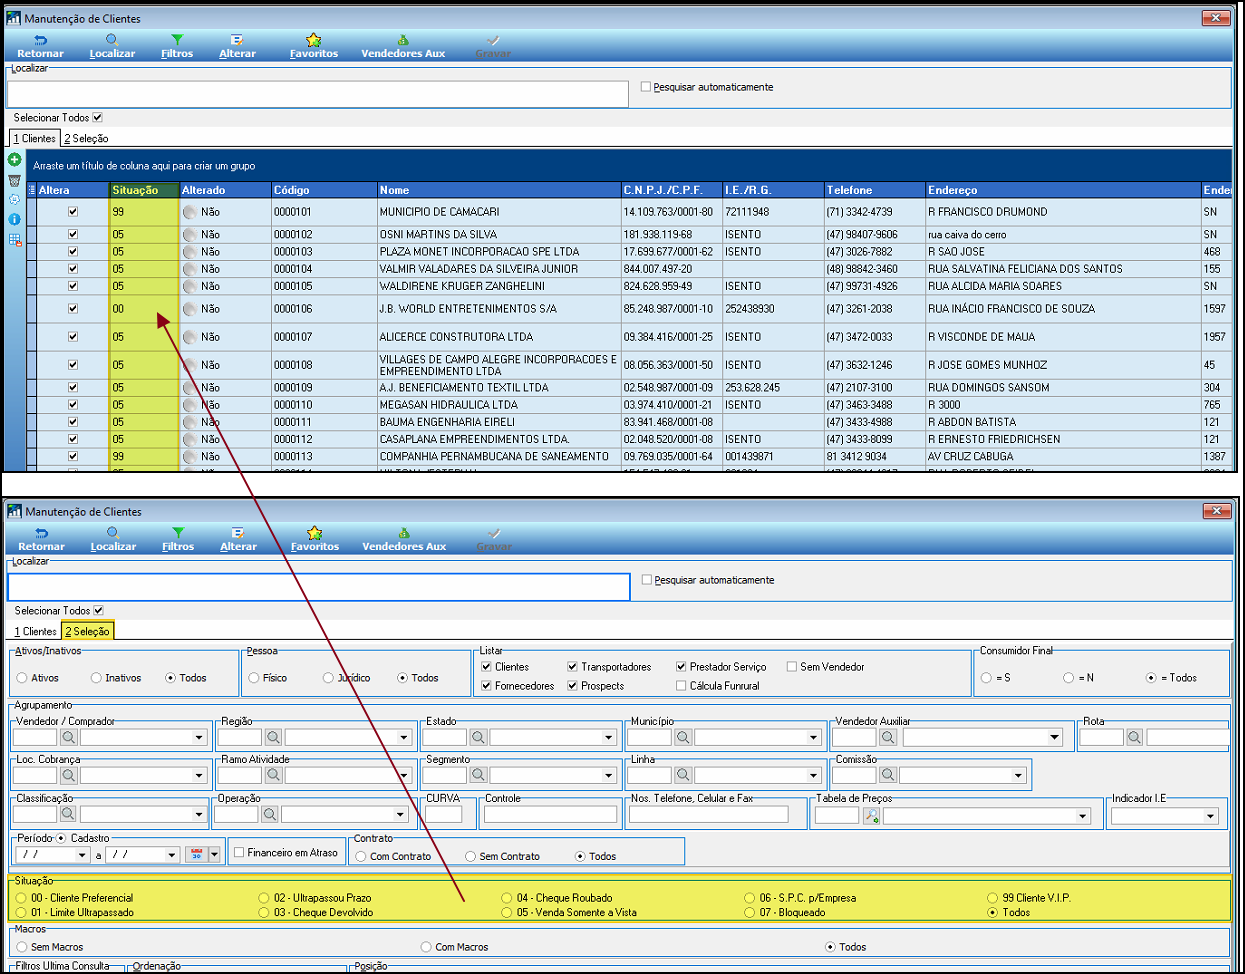Select highlighted 2 Seleção tab in bottom window
1245x974 pixels.
click(x=87, y=631)
